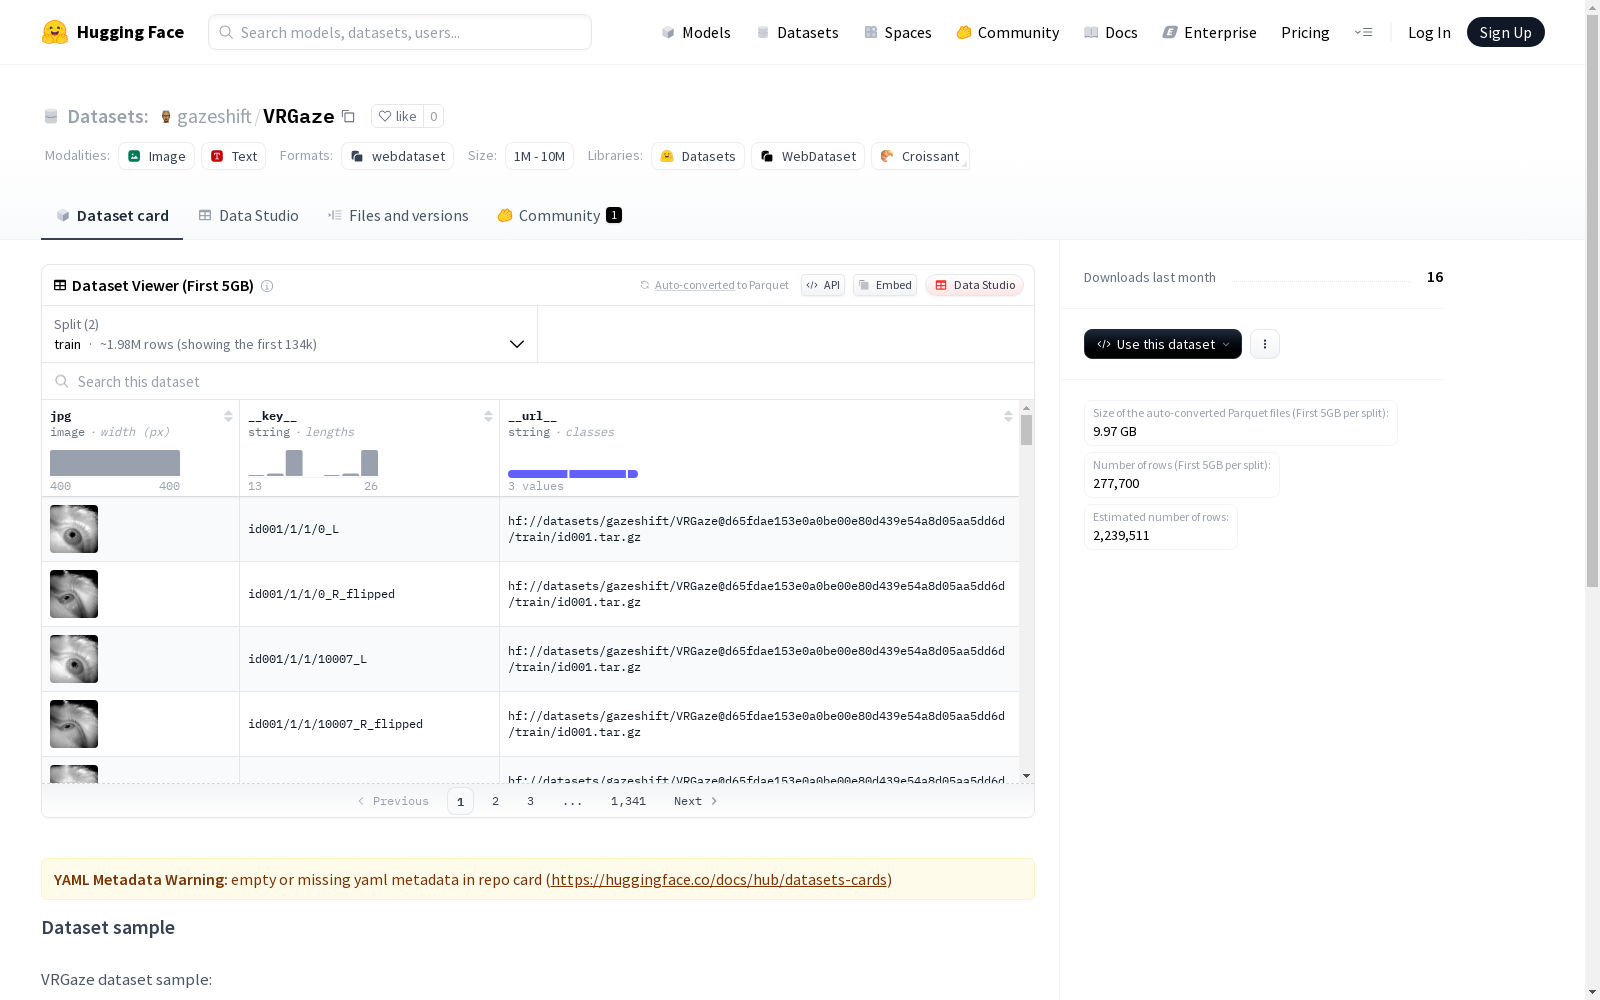Open the Auto-converted link
1600x1000 pixels.
[694, 285]
